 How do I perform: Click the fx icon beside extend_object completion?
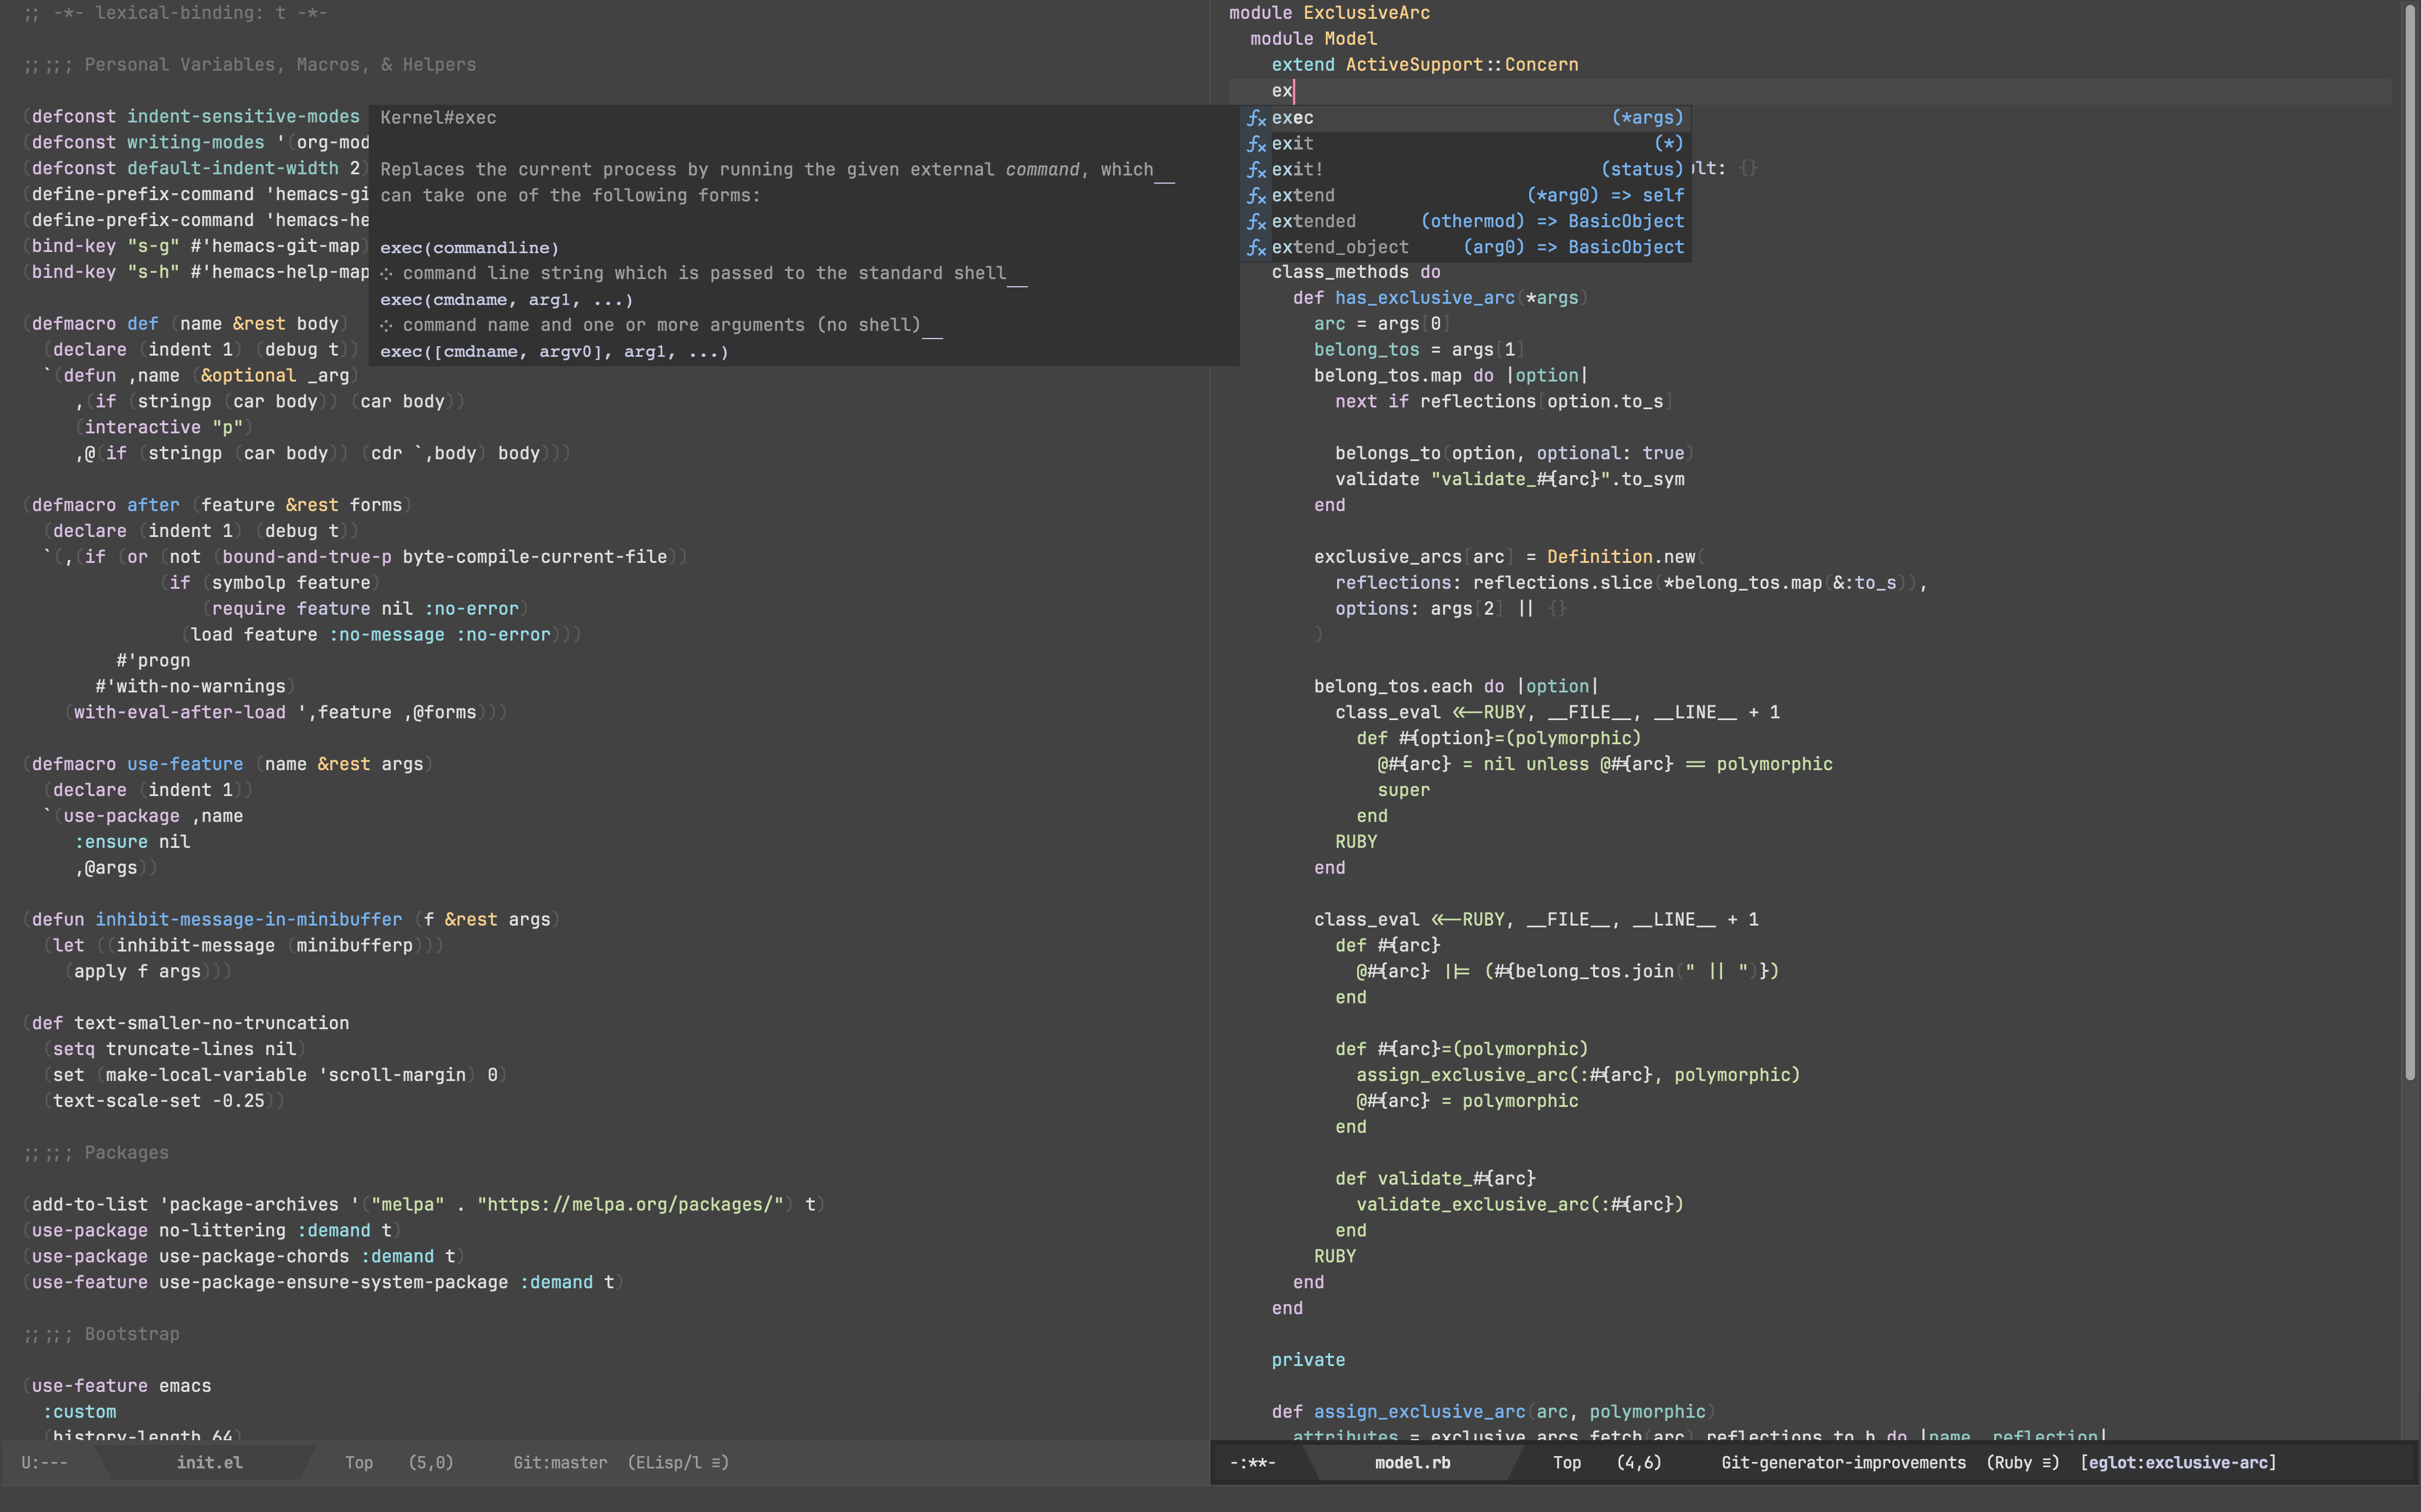tap(1256, 248)
